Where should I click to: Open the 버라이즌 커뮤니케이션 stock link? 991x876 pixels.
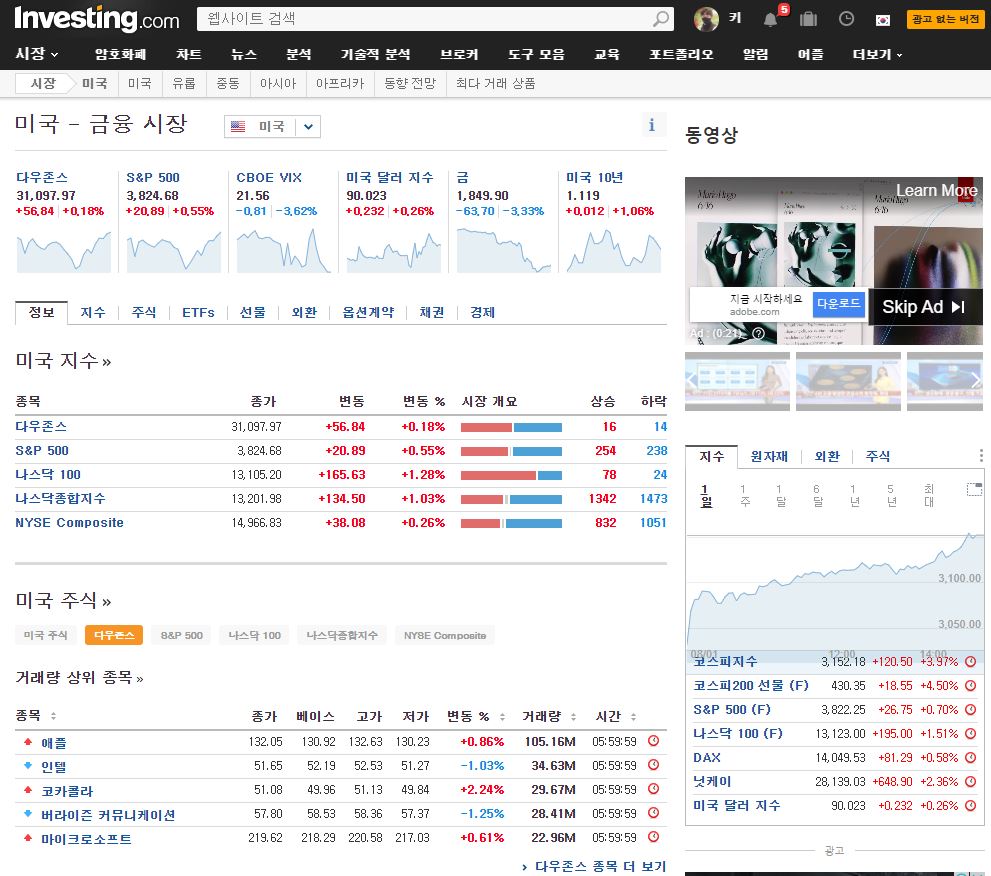(108, 815)
